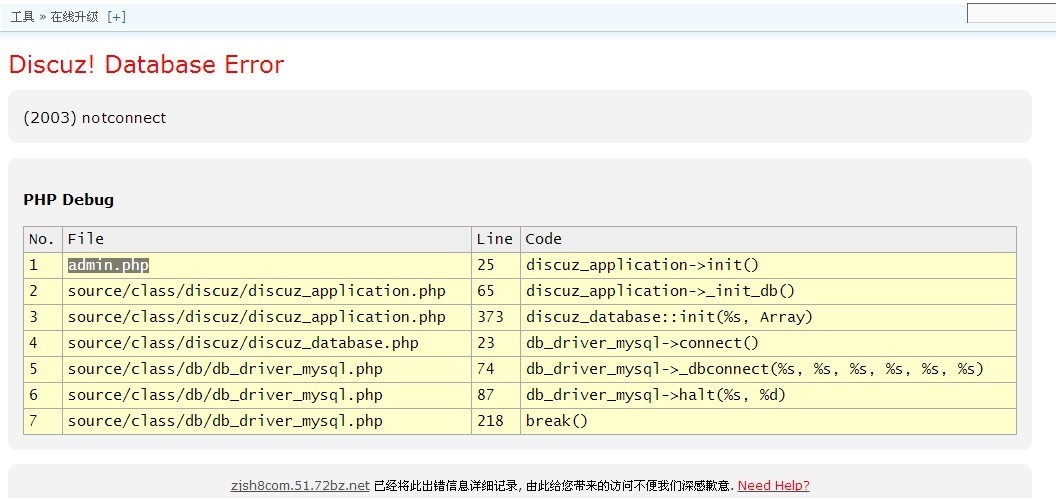
Task: Click the 在线升级 breadcrumb text
Action: [75, 17]
